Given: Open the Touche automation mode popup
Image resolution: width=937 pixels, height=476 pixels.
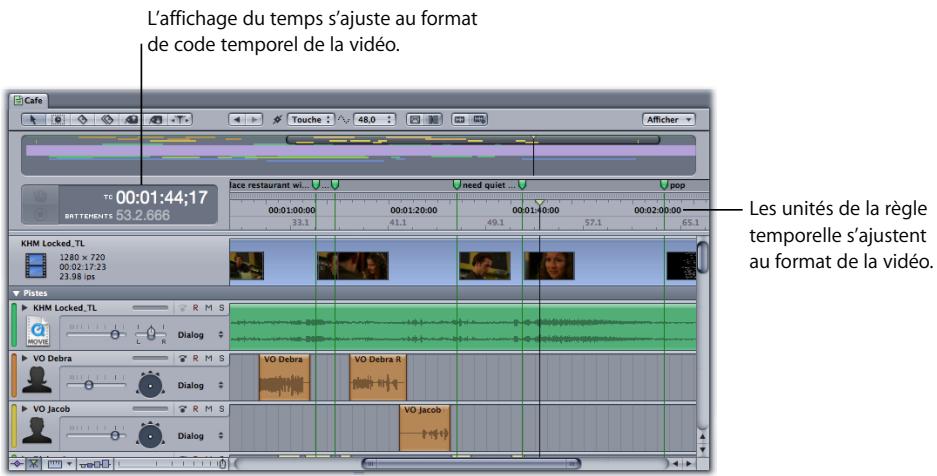Looking at the screenshot, I should point(311,119).
